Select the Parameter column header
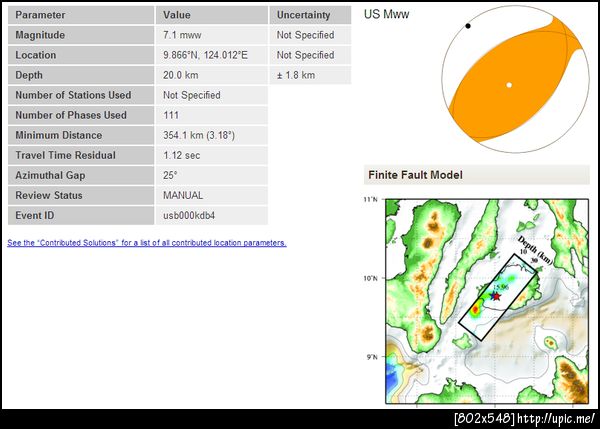 pos(81,15)
